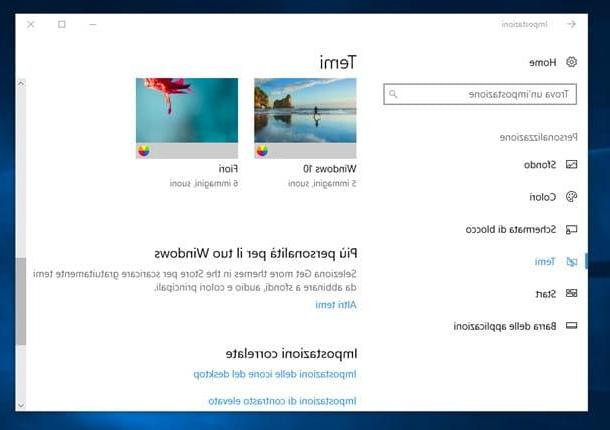Viewport: 610px width, 430px height.
Task: Click the Temi sidebar icon
Action: [x=571, y=262]
